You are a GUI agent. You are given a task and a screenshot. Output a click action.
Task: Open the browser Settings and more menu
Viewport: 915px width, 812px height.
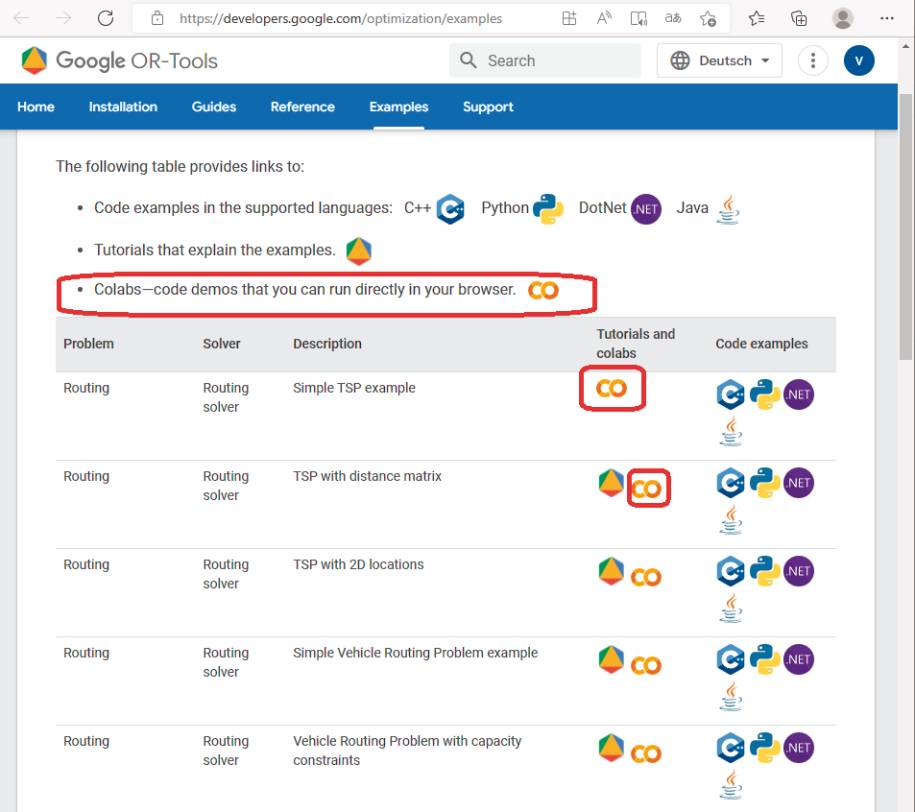[x=887, y=18]
